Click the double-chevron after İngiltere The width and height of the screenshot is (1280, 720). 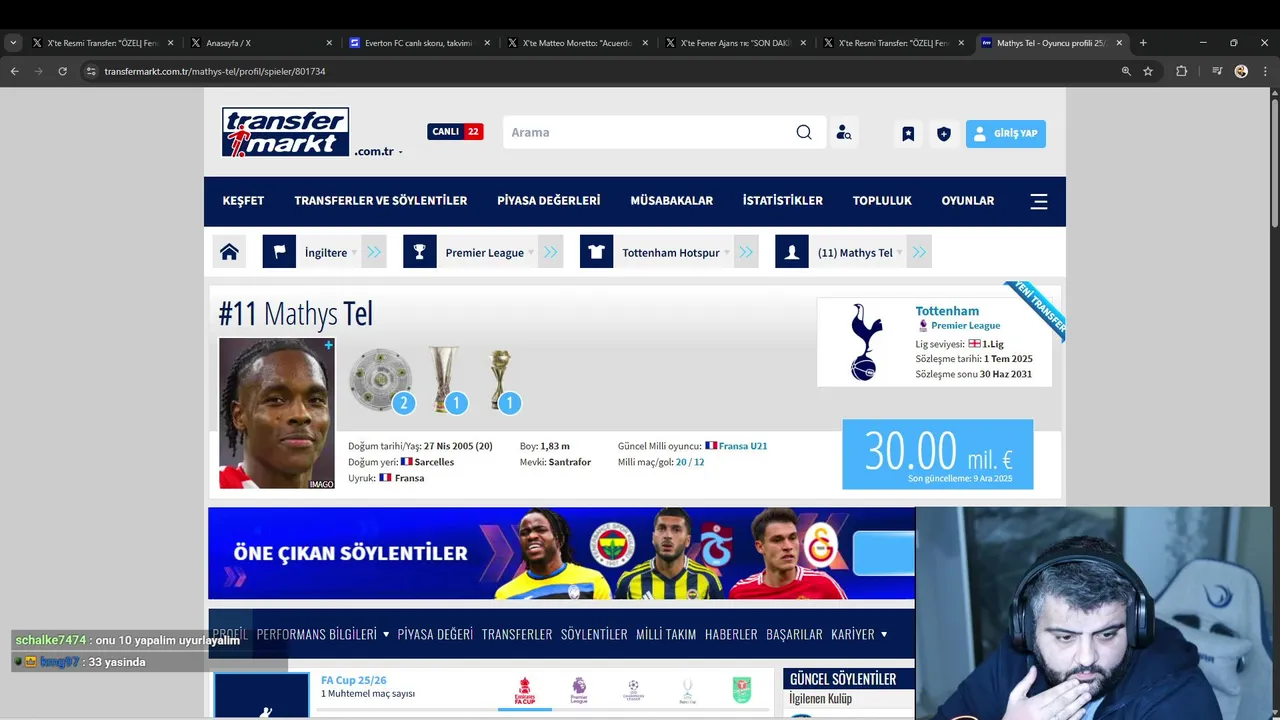click(374, 252)
